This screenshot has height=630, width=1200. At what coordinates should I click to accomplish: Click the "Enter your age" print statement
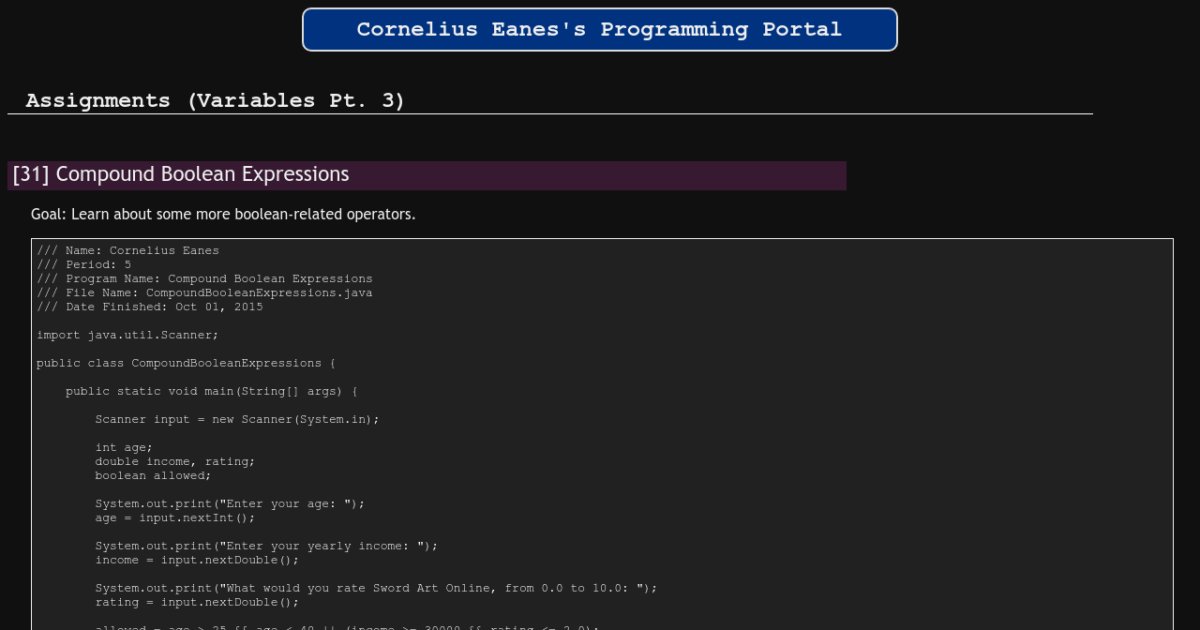(x=230, y=503)
